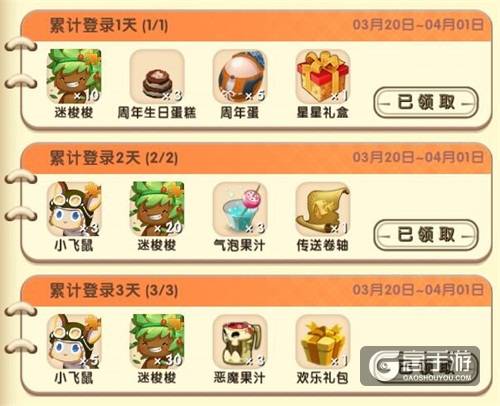Viewport: 500px width, 406px height.
Task: Tap the date range on day 1 header
Action: click(x=418, y=25)
